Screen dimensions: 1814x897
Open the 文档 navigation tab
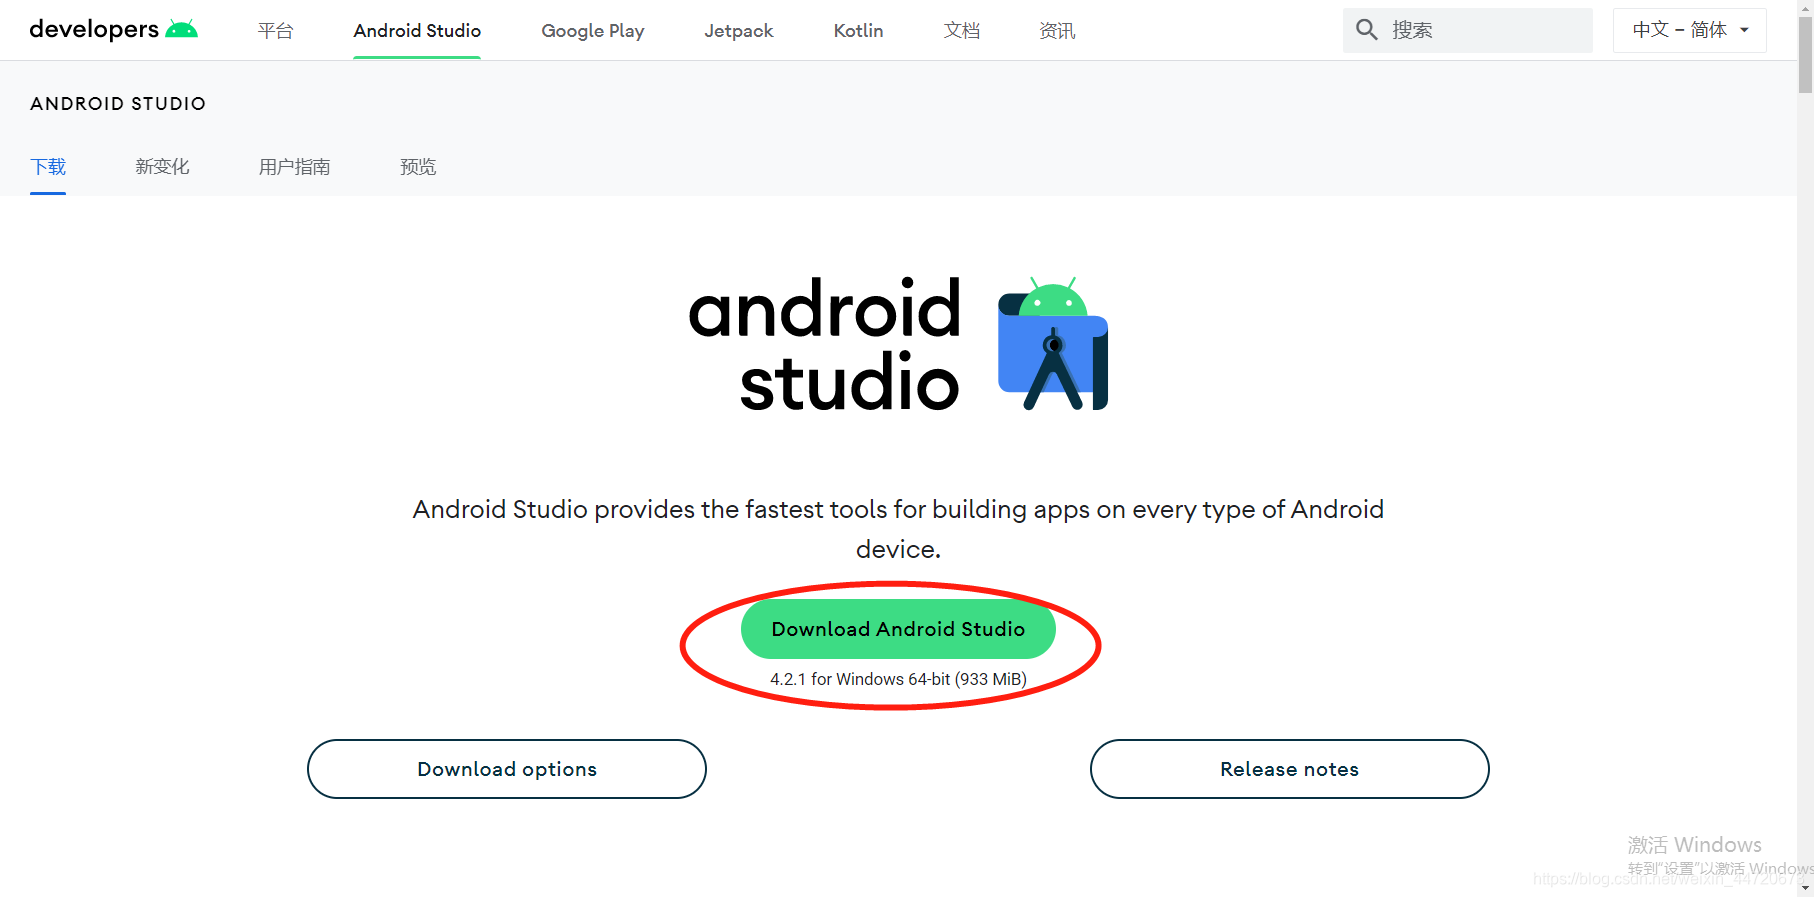(962, 31)
